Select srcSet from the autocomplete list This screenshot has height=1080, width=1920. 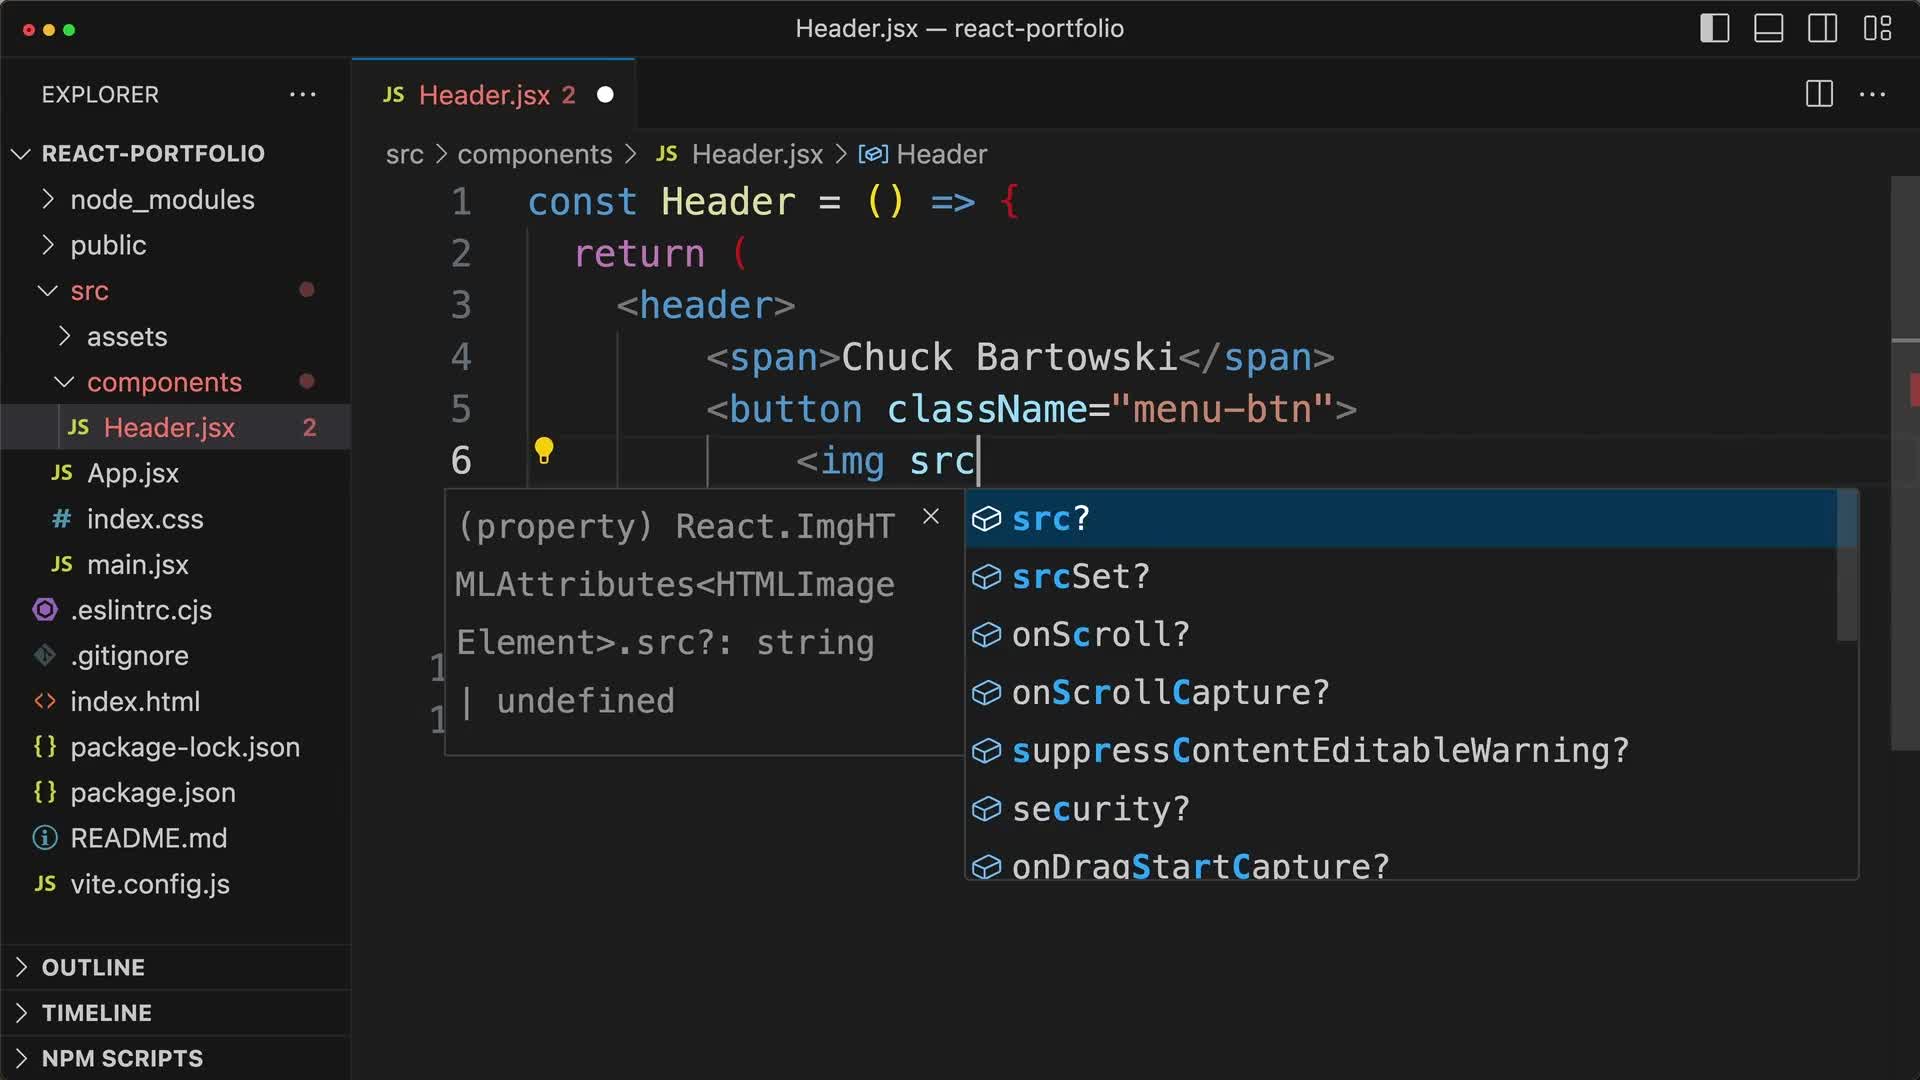[x=1080, y=576]
